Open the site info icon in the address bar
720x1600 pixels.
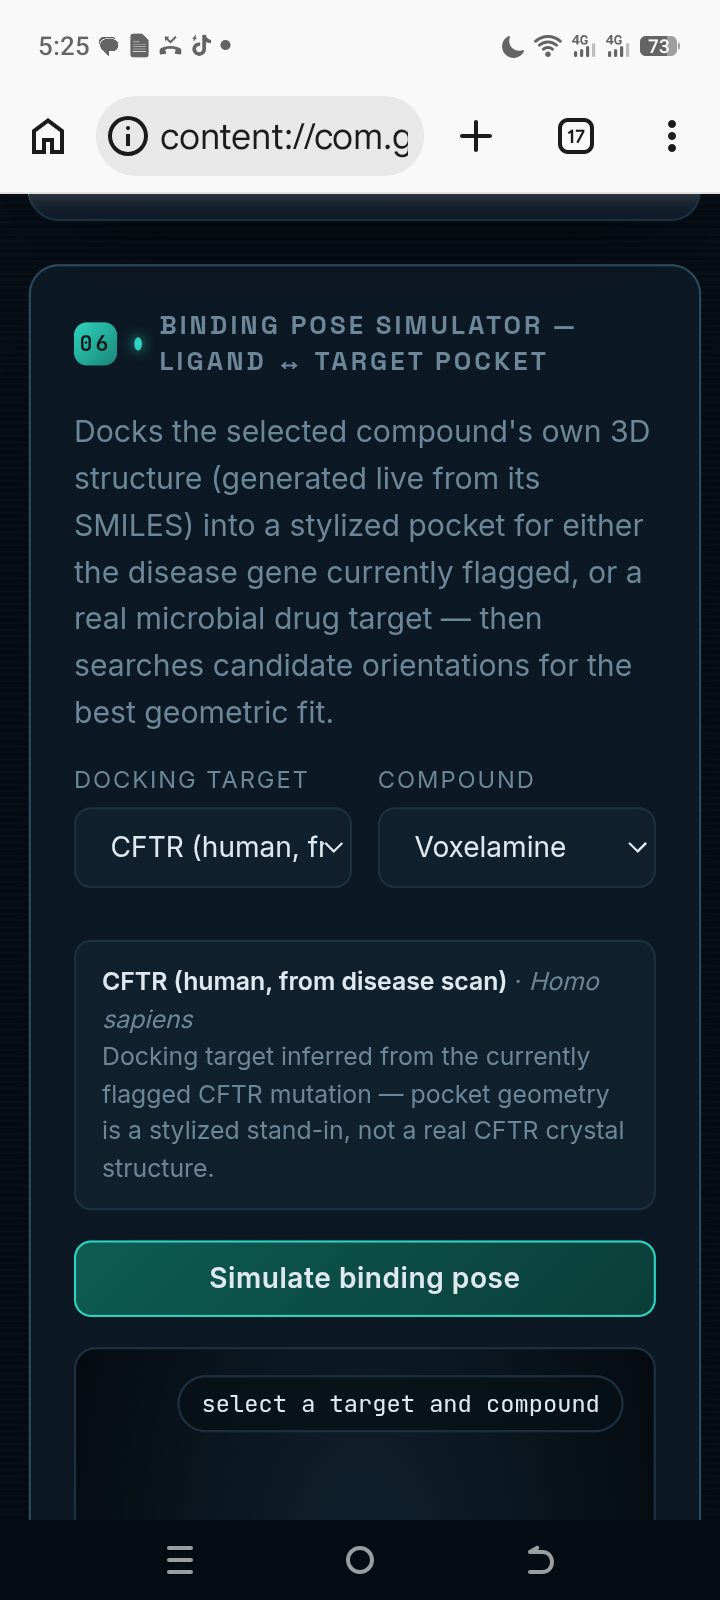(x=128, y=136)
